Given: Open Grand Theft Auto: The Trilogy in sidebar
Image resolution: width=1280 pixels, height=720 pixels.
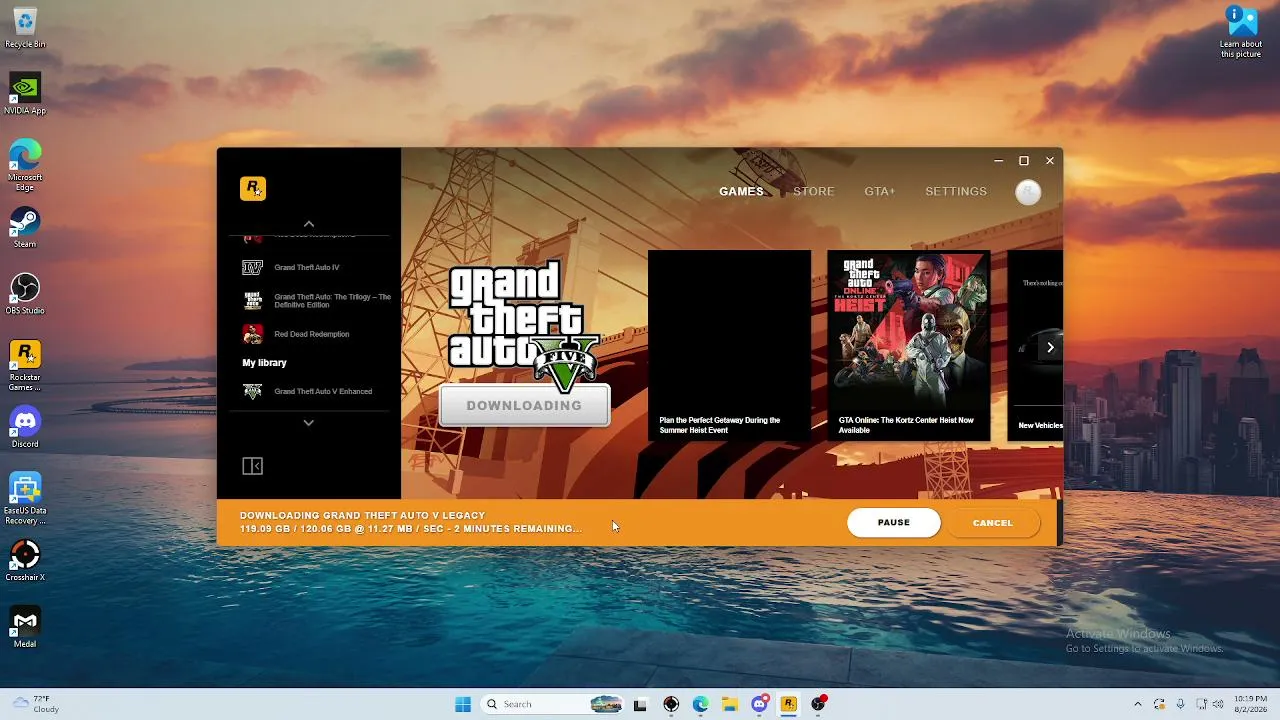Looking at the screenshot, I should pyautogui.click(x=318, y=301).
